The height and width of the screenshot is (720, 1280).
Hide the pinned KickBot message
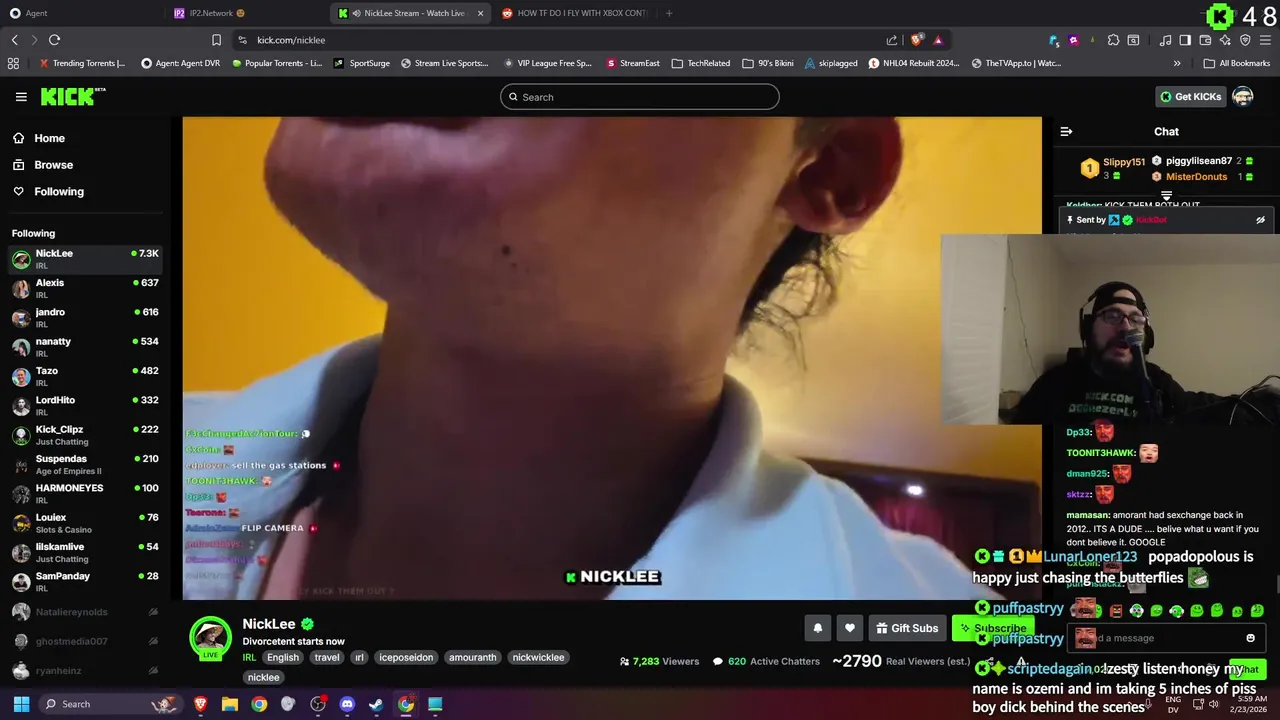tap(1260, 220)
